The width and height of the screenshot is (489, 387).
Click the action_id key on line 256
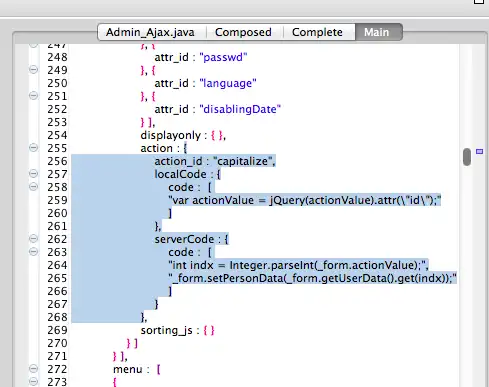178,161
